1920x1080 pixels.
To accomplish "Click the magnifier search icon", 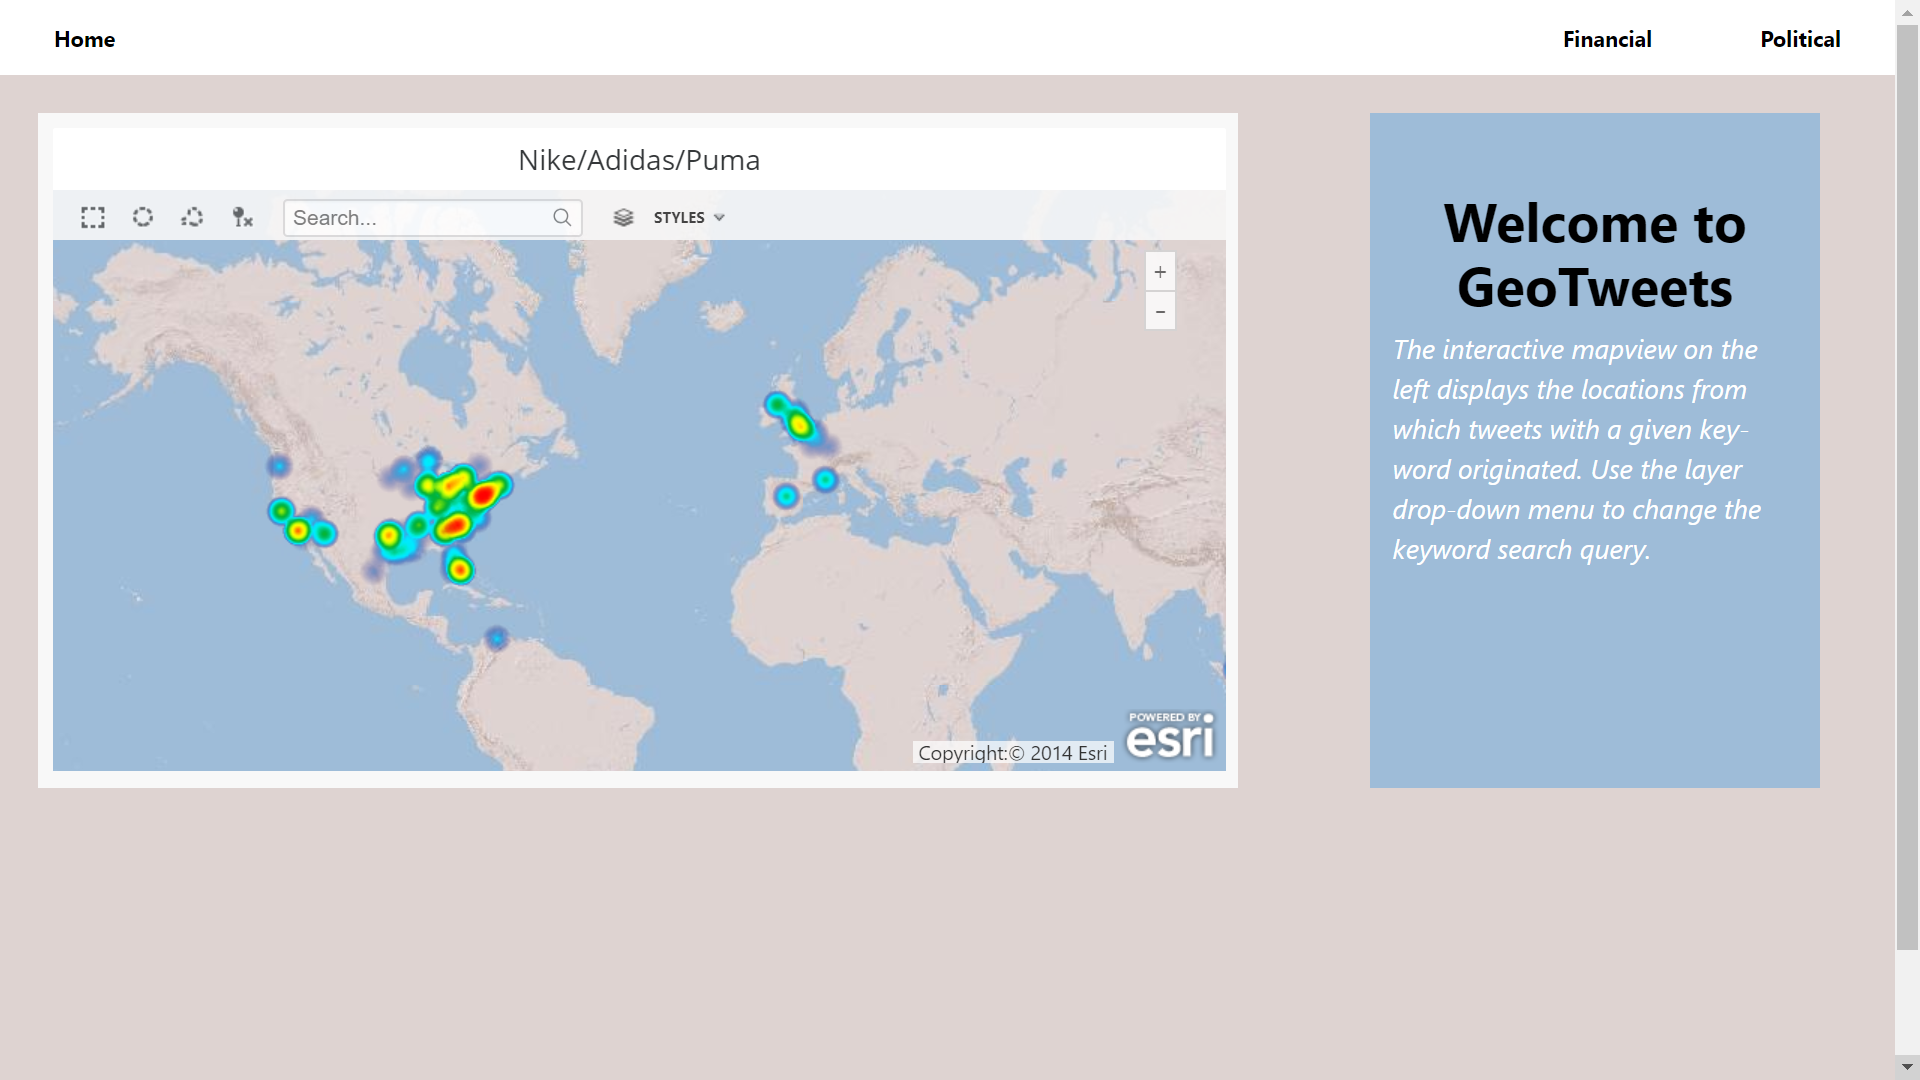I will click(x=562, y=217).
